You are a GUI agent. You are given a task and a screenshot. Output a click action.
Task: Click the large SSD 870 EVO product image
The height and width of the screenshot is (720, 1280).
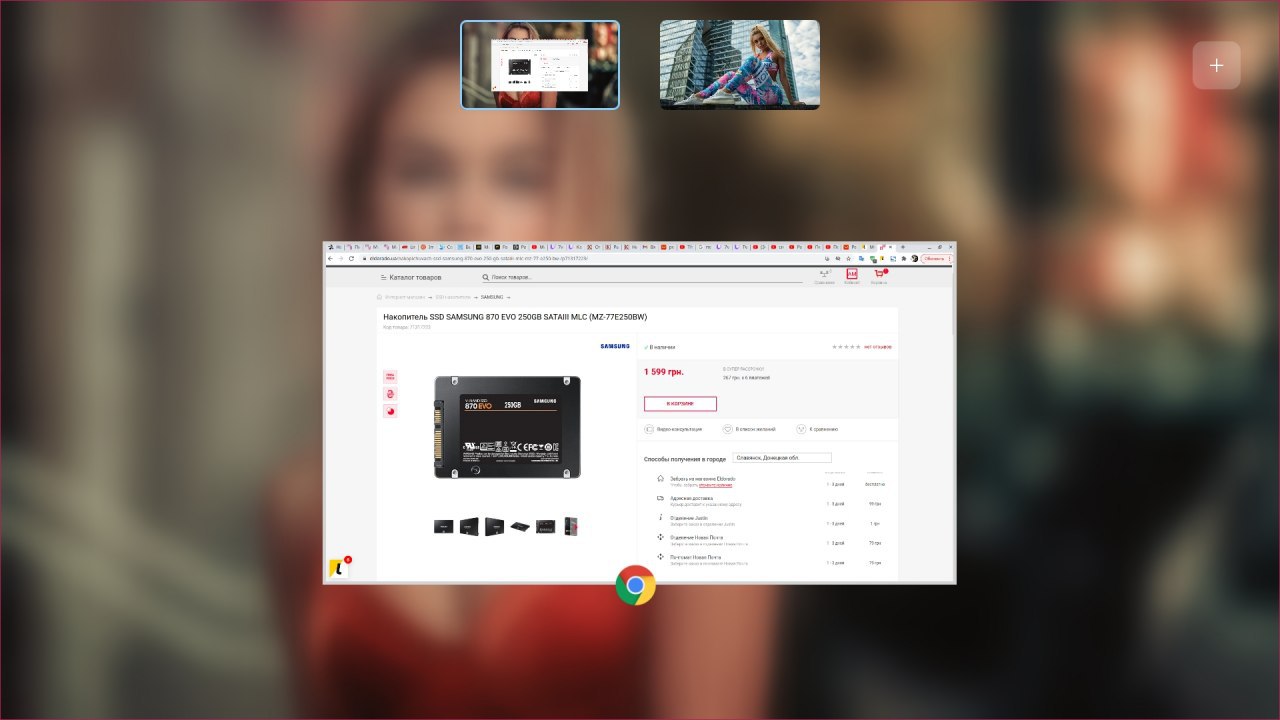507,427
